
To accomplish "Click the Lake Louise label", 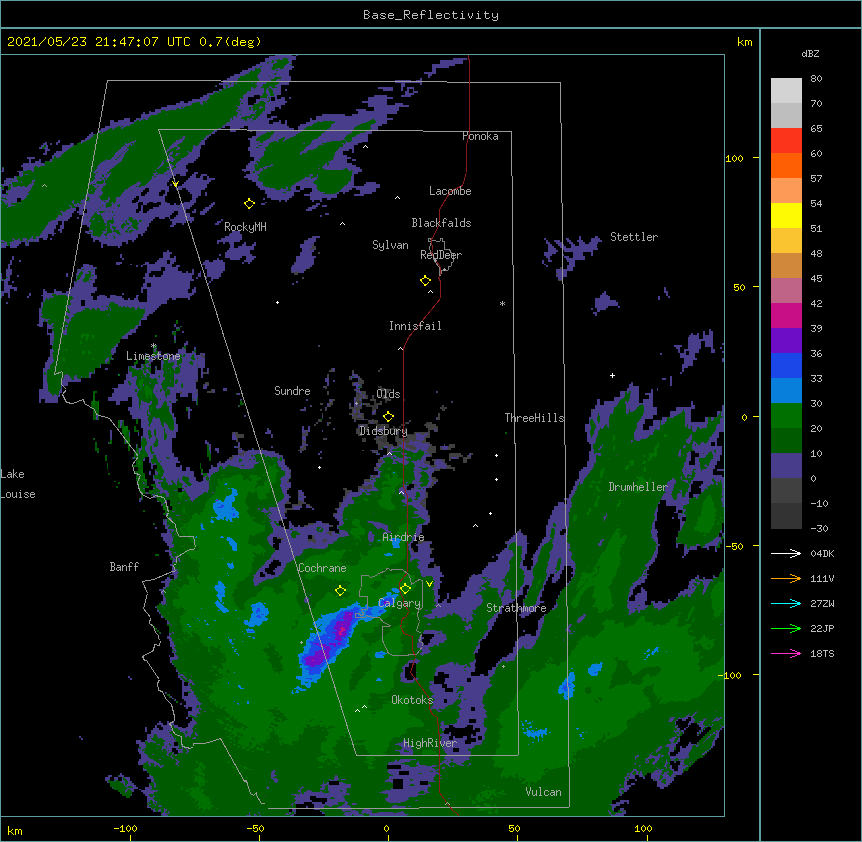I will [x=18, y=484].
